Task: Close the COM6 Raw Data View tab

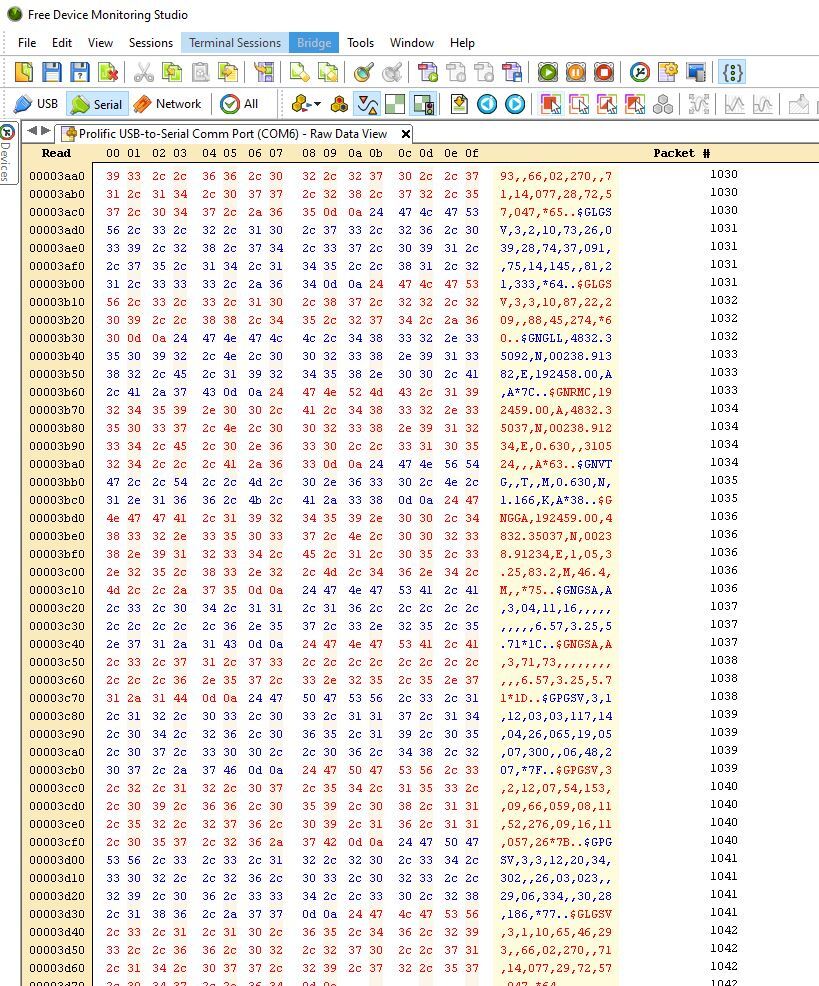Action: tap(406, 134)
